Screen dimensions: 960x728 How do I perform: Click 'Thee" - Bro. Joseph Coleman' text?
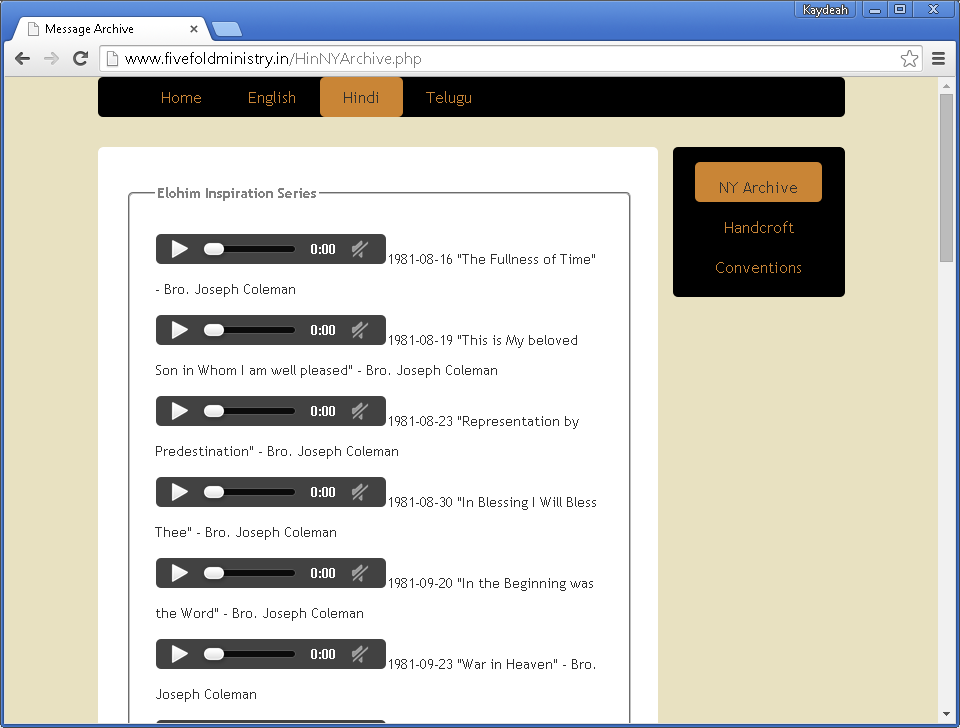click(x=246, y=532)
